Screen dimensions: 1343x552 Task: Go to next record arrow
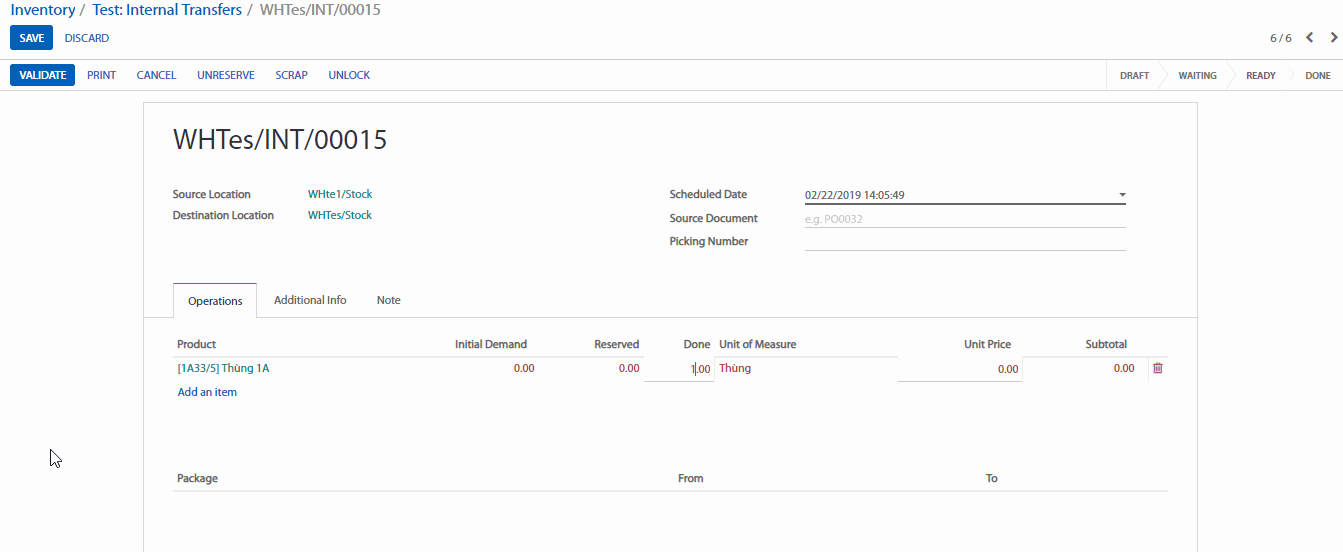(x=1333, y=38)
